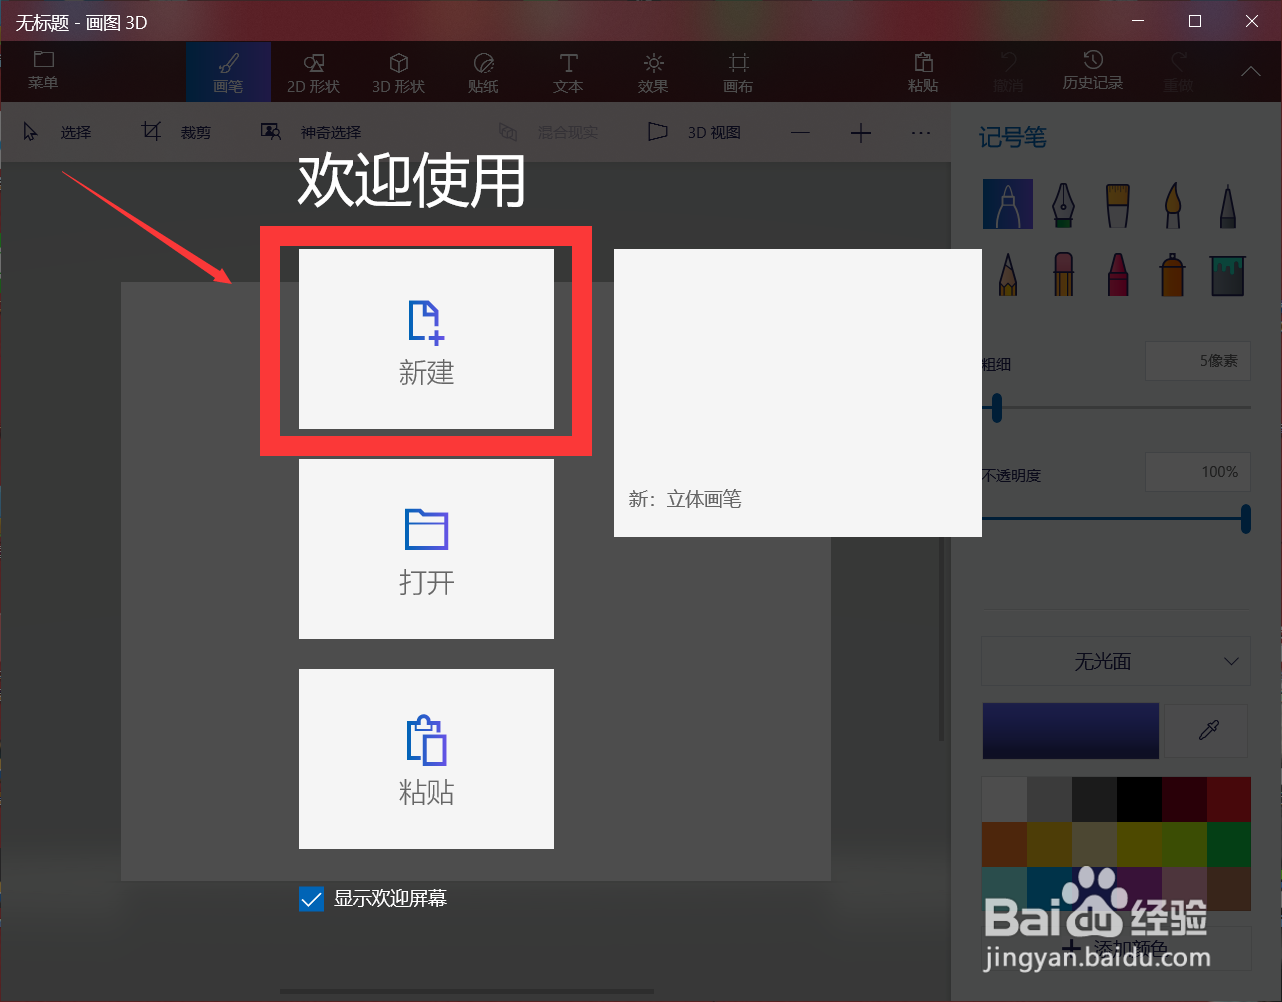Zoom in with the plus icon
1282x1002 pixels.
pos(861,131)
